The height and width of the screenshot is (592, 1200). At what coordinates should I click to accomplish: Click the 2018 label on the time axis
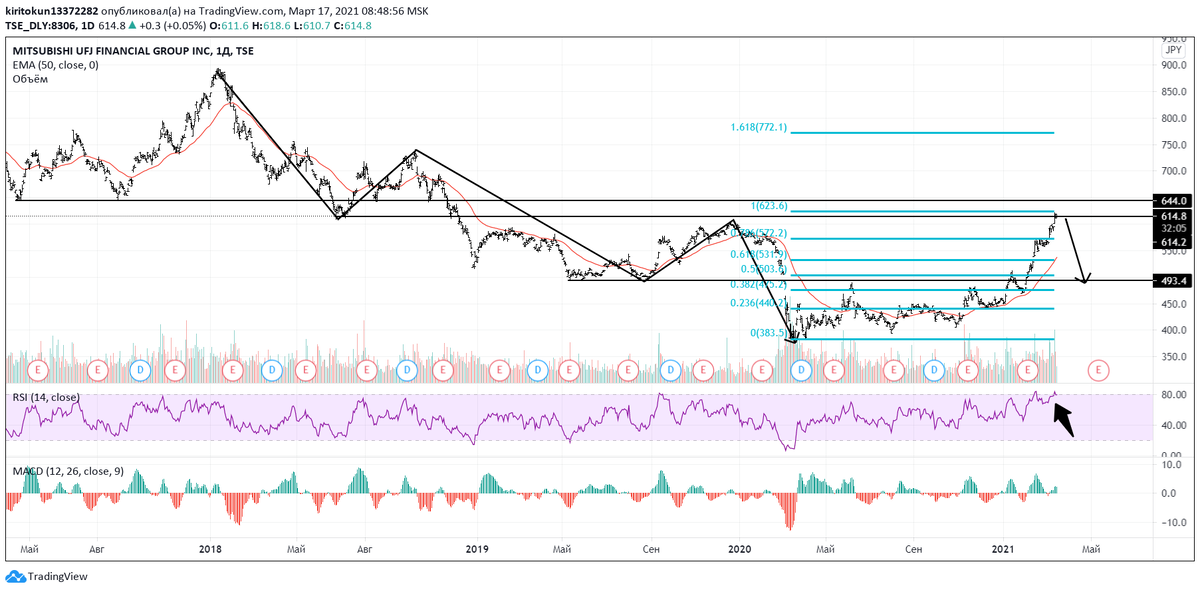coord(211,549)
